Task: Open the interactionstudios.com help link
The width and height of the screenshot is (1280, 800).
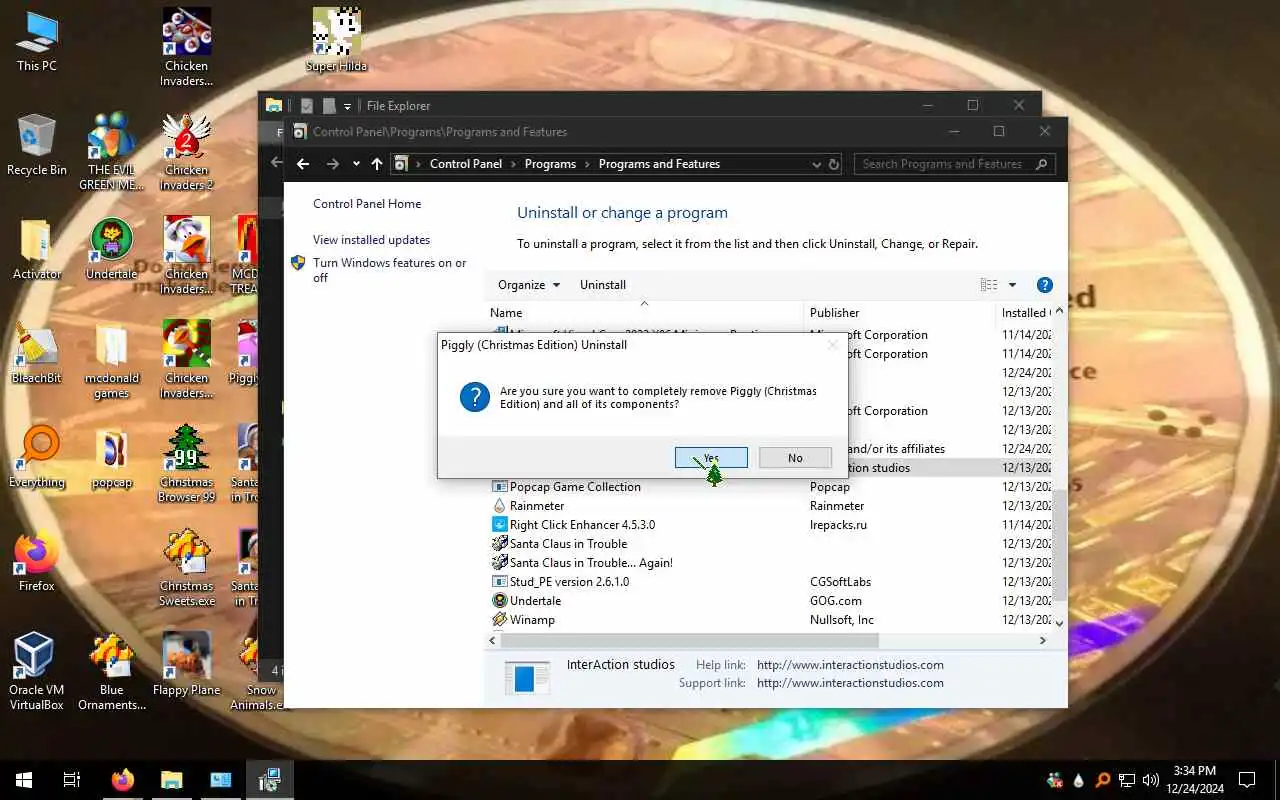Action: coord(850,665)
